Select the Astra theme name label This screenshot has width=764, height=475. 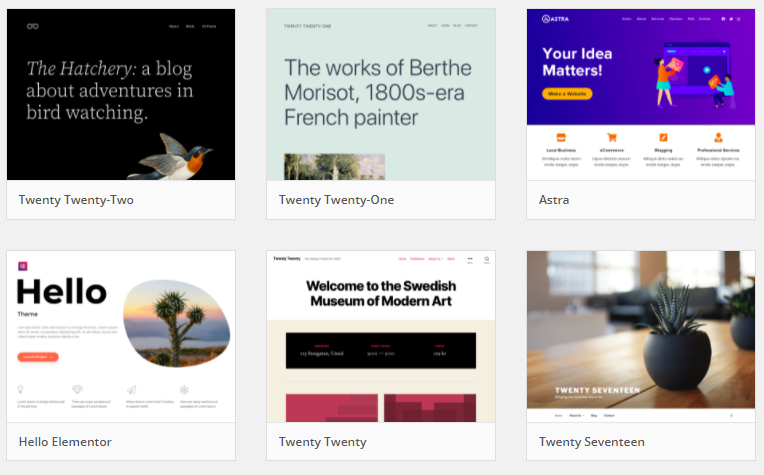(x=554, y=200)
